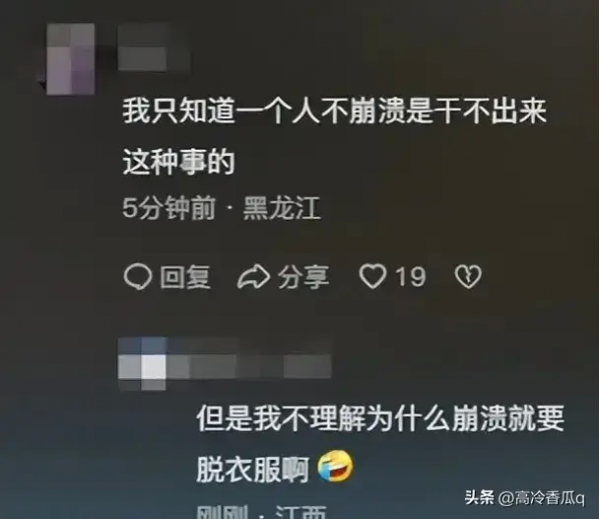600x519 pixels.
Task: Click the 分享 share label
Action: click(303, 277)
